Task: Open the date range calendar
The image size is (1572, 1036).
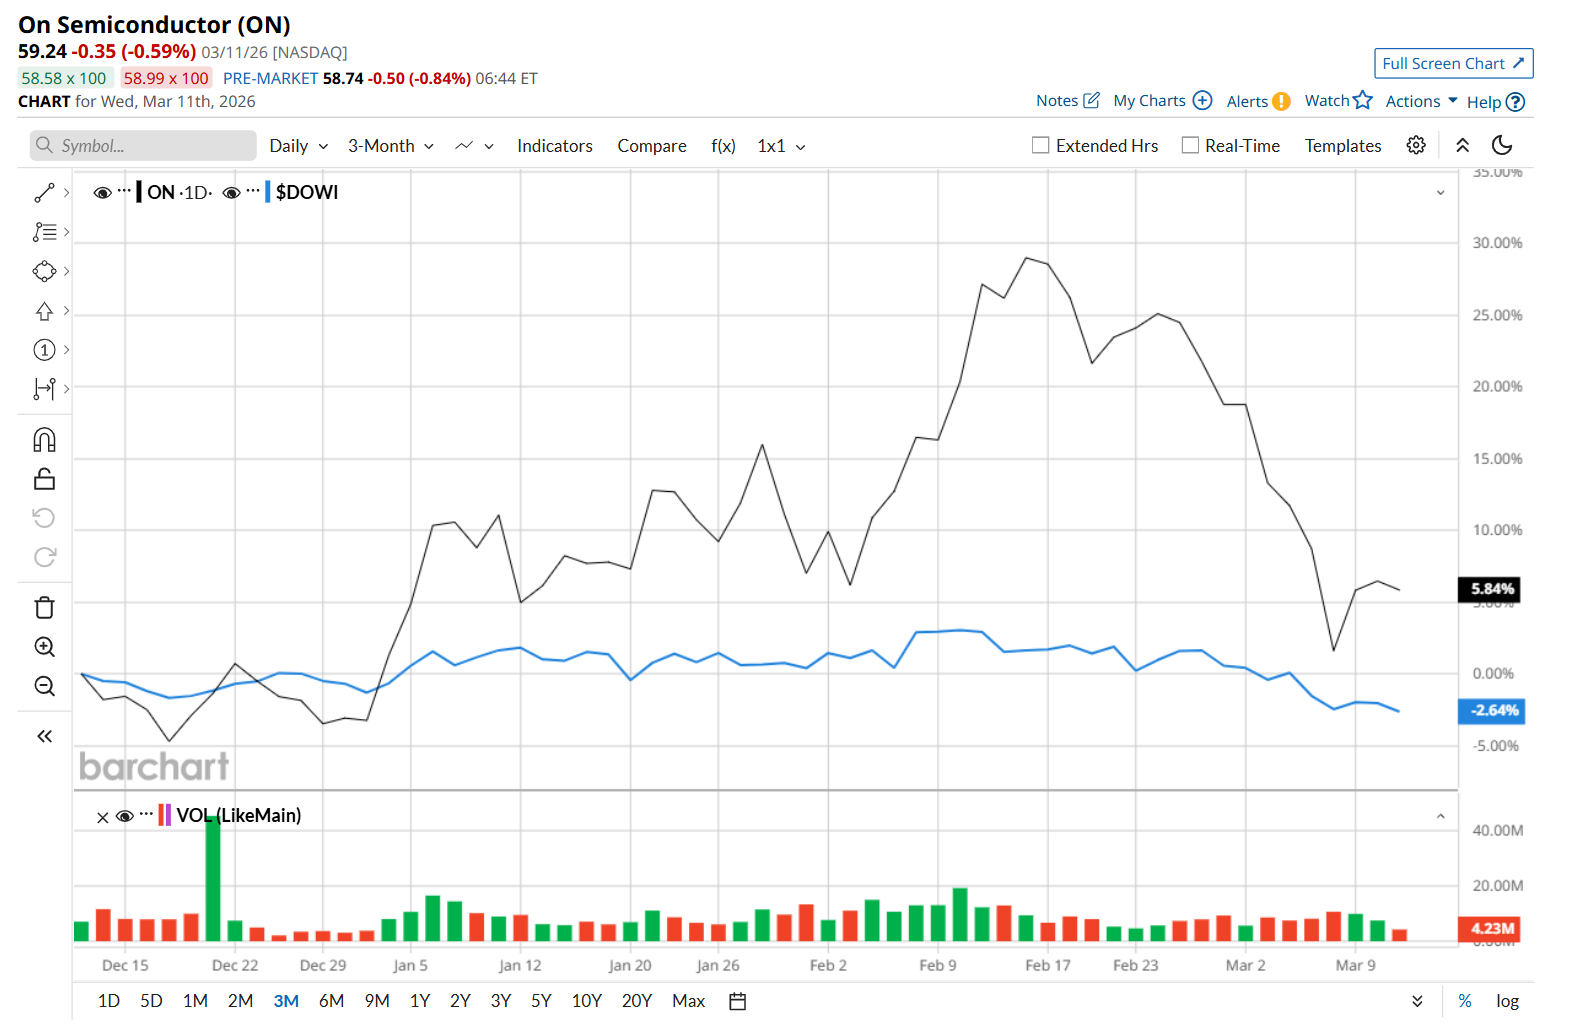Action: coord(738,1001)
